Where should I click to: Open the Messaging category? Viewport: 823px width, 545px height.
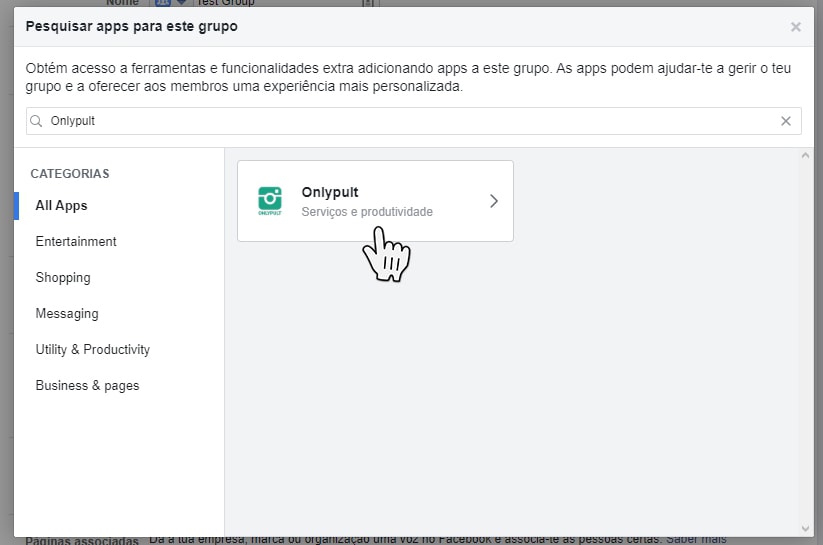point(67,313)
